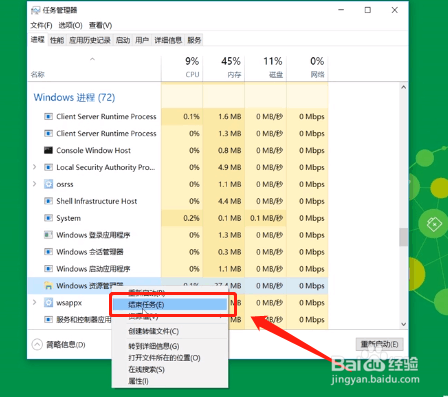448x397 pixels.
Task: Click the Console Window Host icon
Action: coord(48,150)
